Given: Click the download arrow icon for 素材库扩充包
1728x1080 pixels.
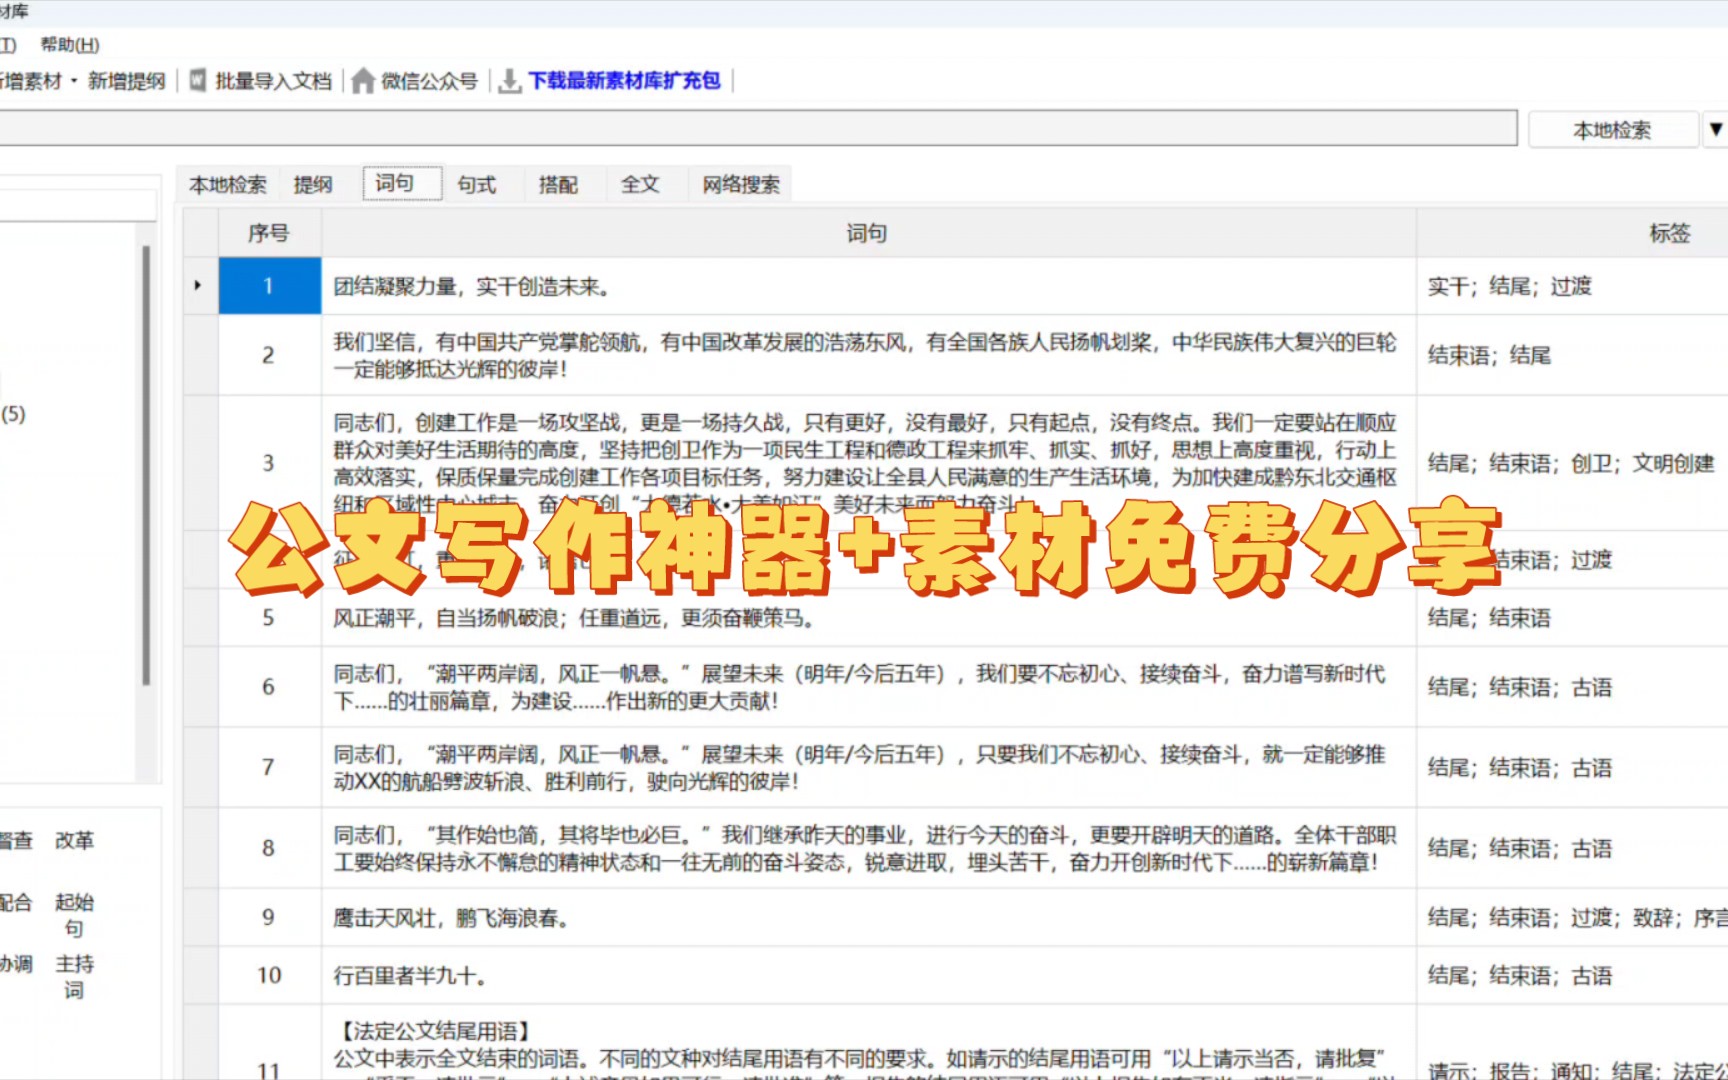Looking at the screenshot, I should (x=510, y=81).
